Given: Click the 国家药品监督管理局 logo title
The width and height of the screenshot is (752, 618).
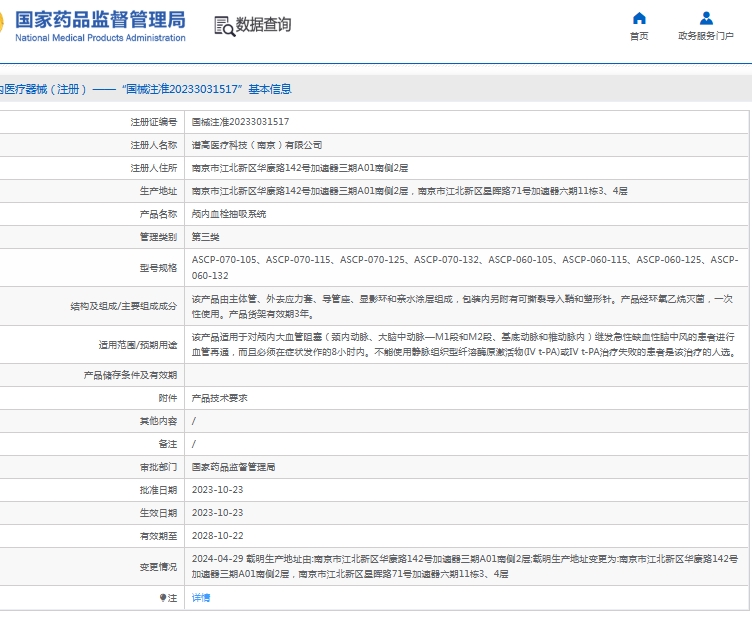Looking at the screenshot, I should tap(100, 20).
